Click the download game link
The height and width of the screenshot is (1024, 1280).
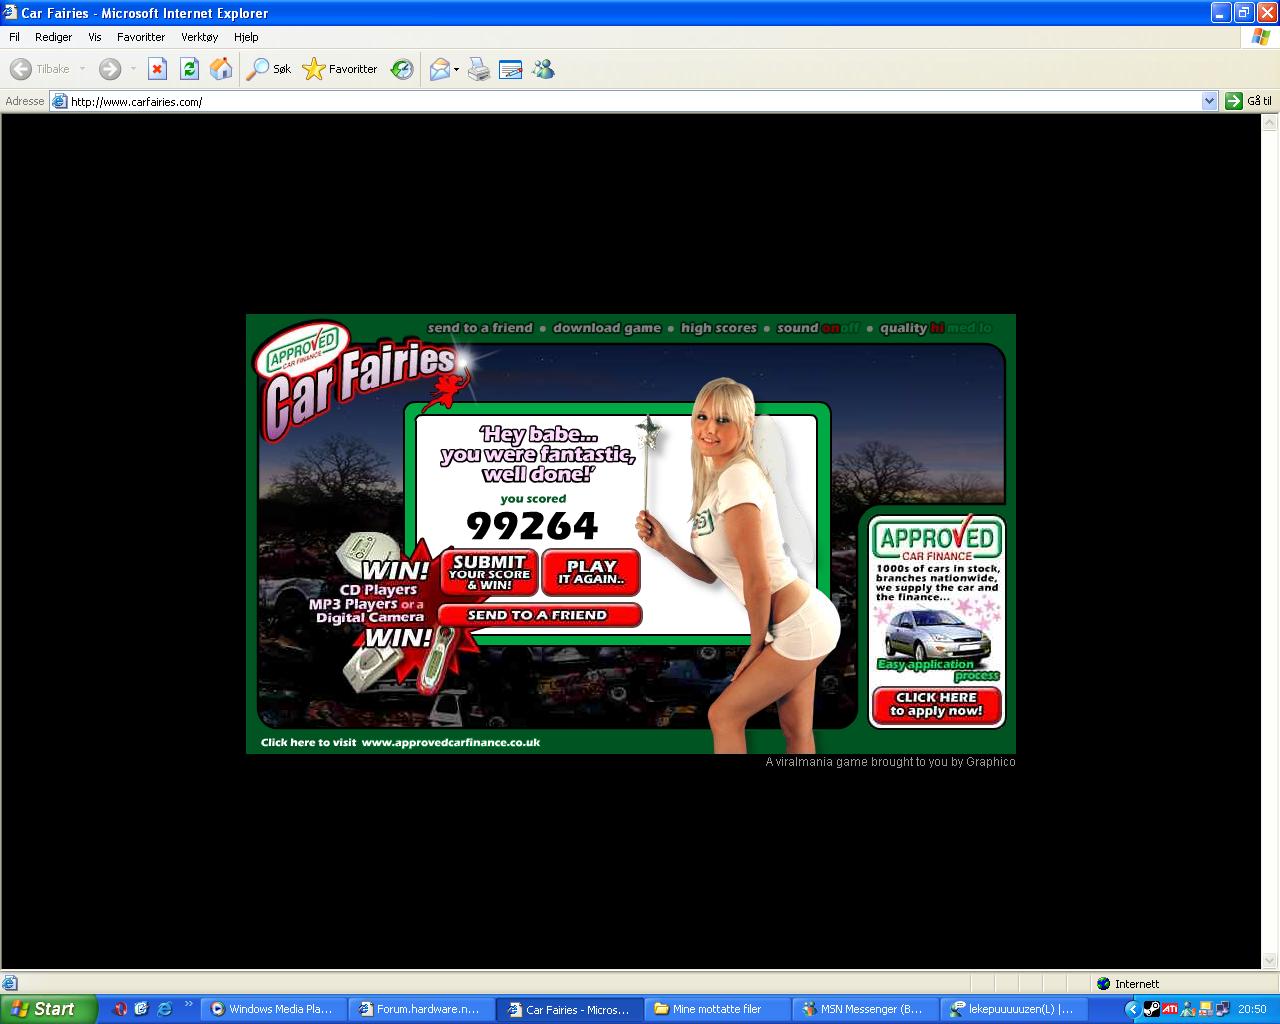pos(607,328)
